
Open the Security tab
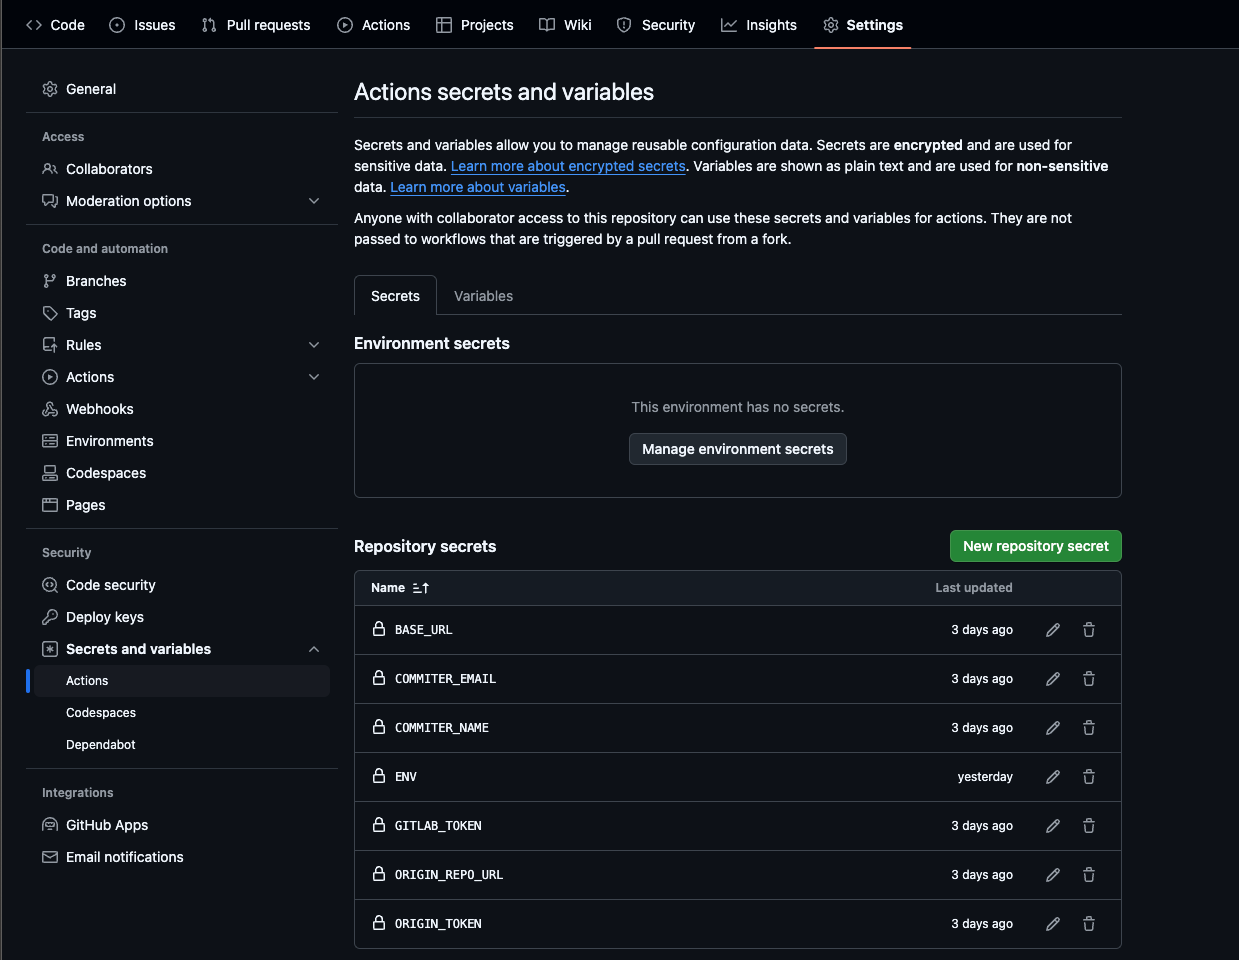(x=656, y=25)
